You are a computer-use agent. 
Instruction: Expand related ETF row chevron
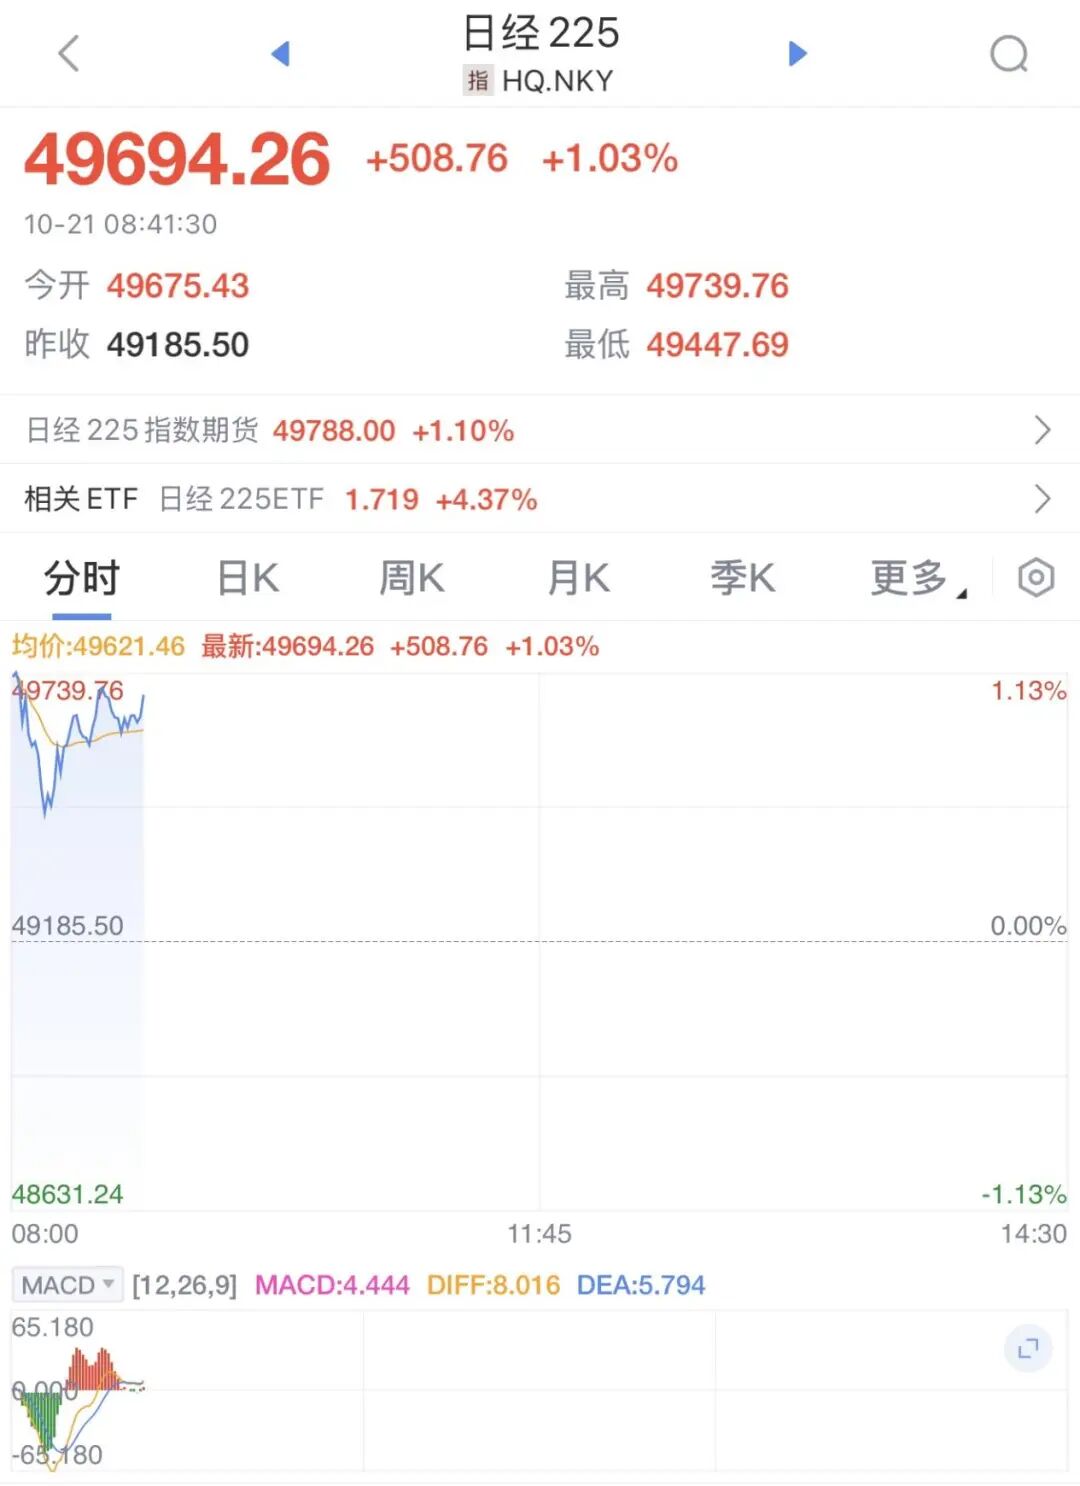click(1042, 498)
